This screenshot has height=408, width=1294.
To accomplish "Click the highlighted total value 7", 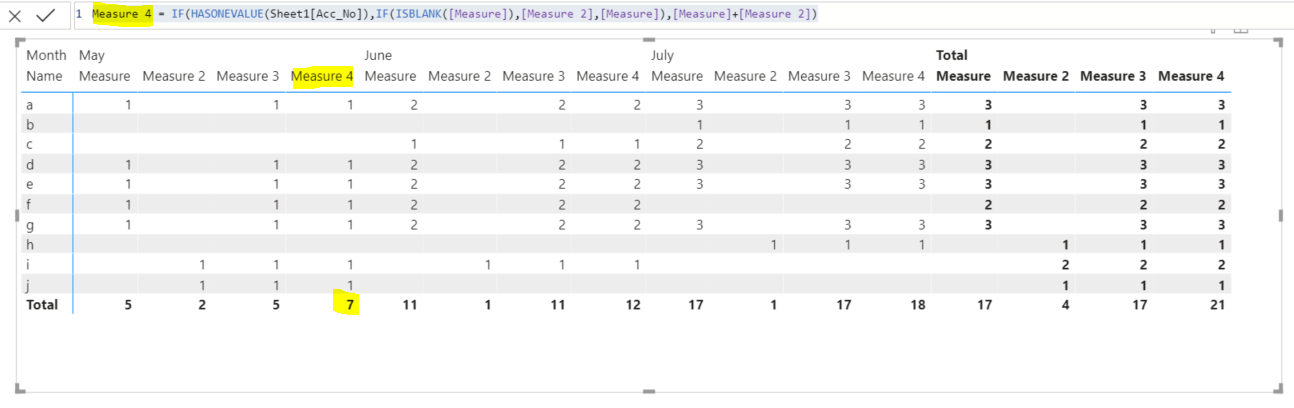I will [x=349, y=304].
